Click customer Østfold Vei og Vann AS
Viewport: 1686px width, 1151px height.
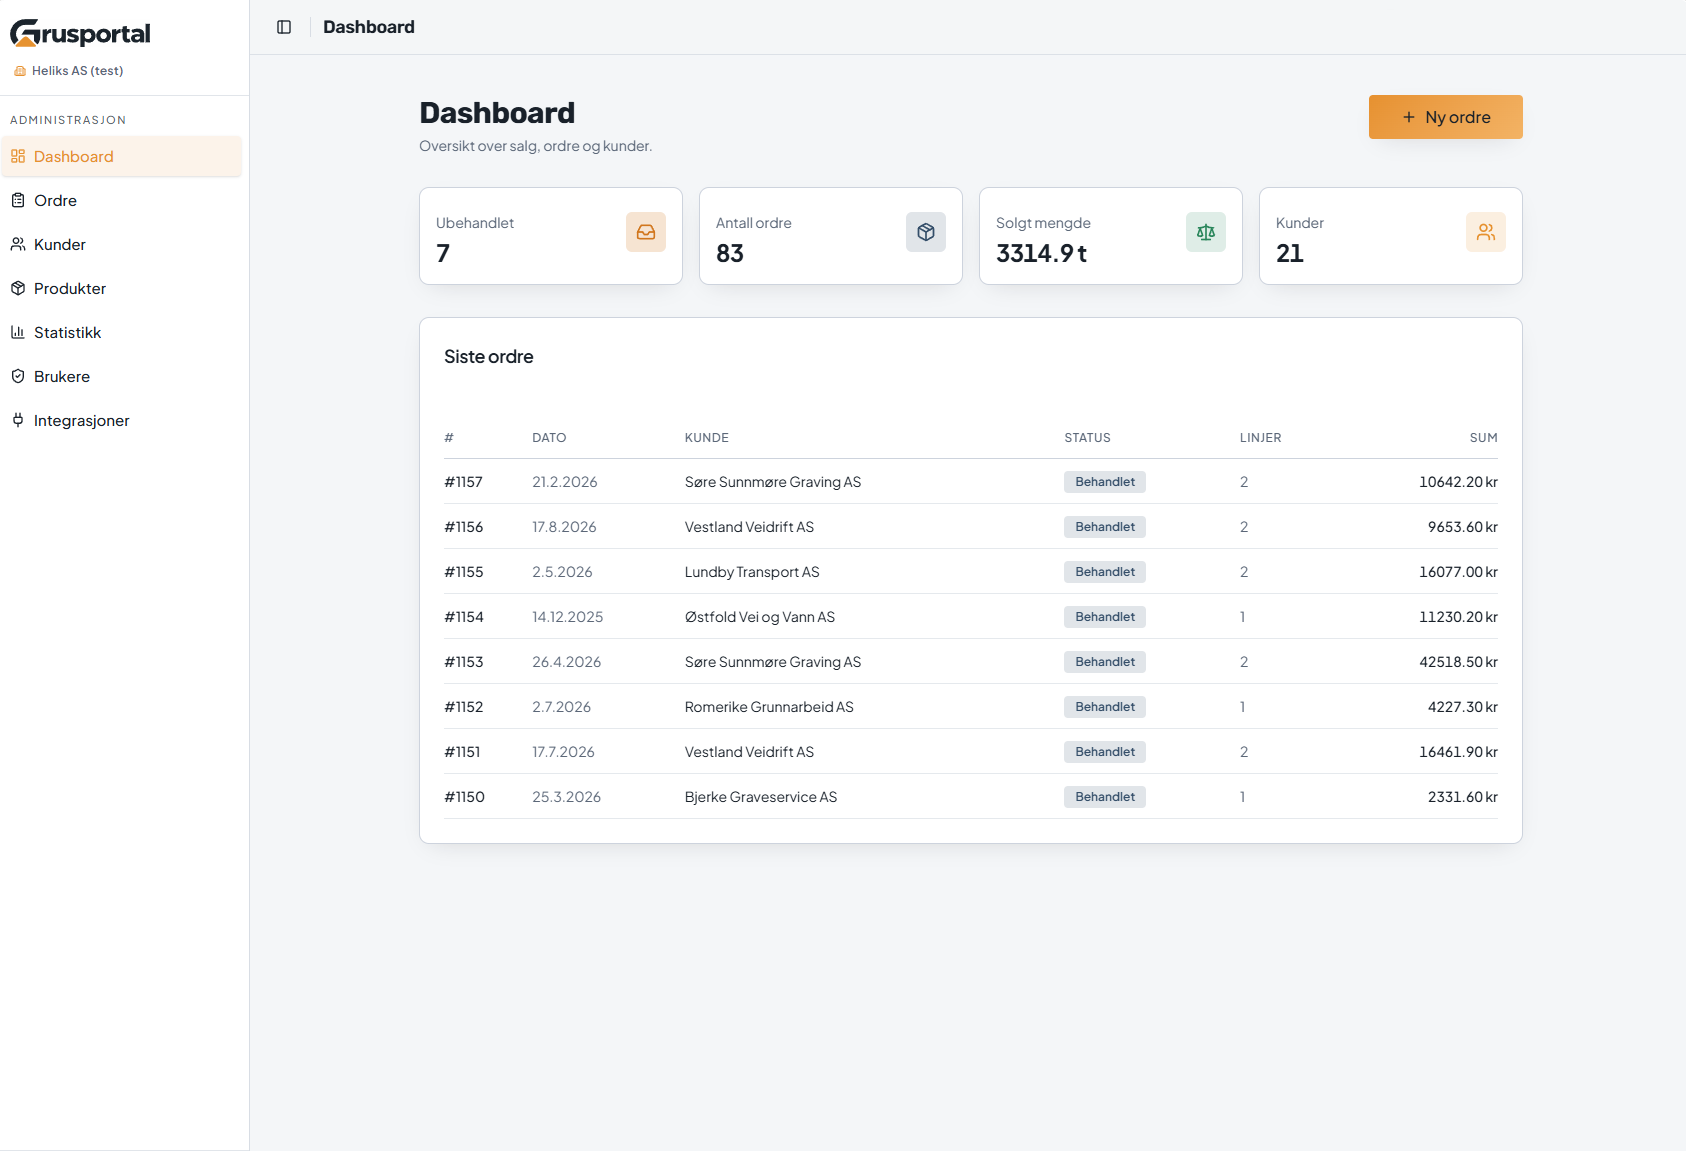760,617
